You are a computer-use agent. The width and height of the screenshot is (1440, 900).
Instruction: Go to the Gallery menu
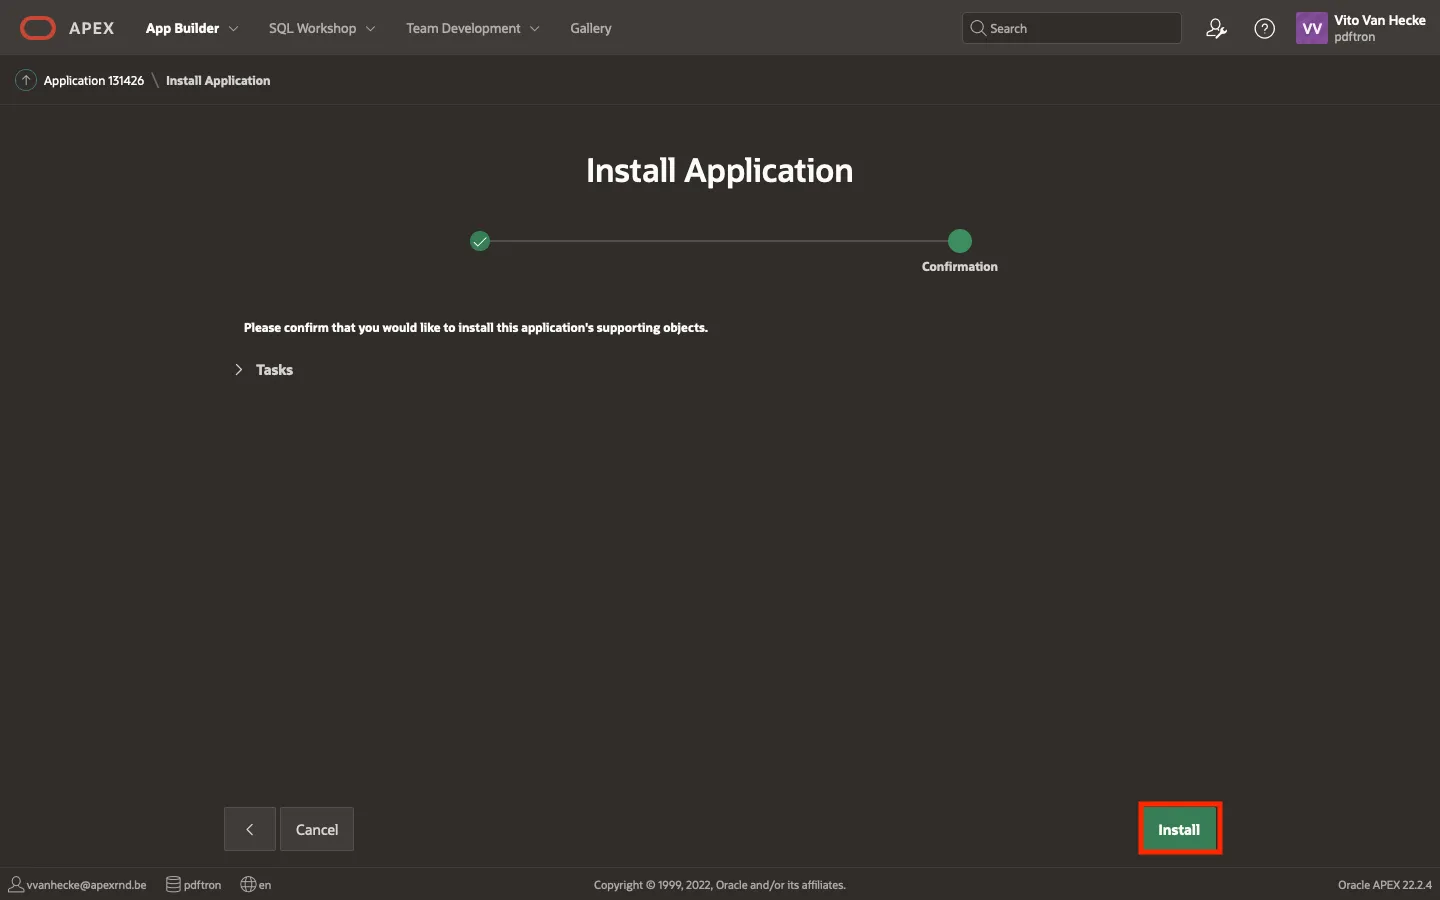click(590, 29)
